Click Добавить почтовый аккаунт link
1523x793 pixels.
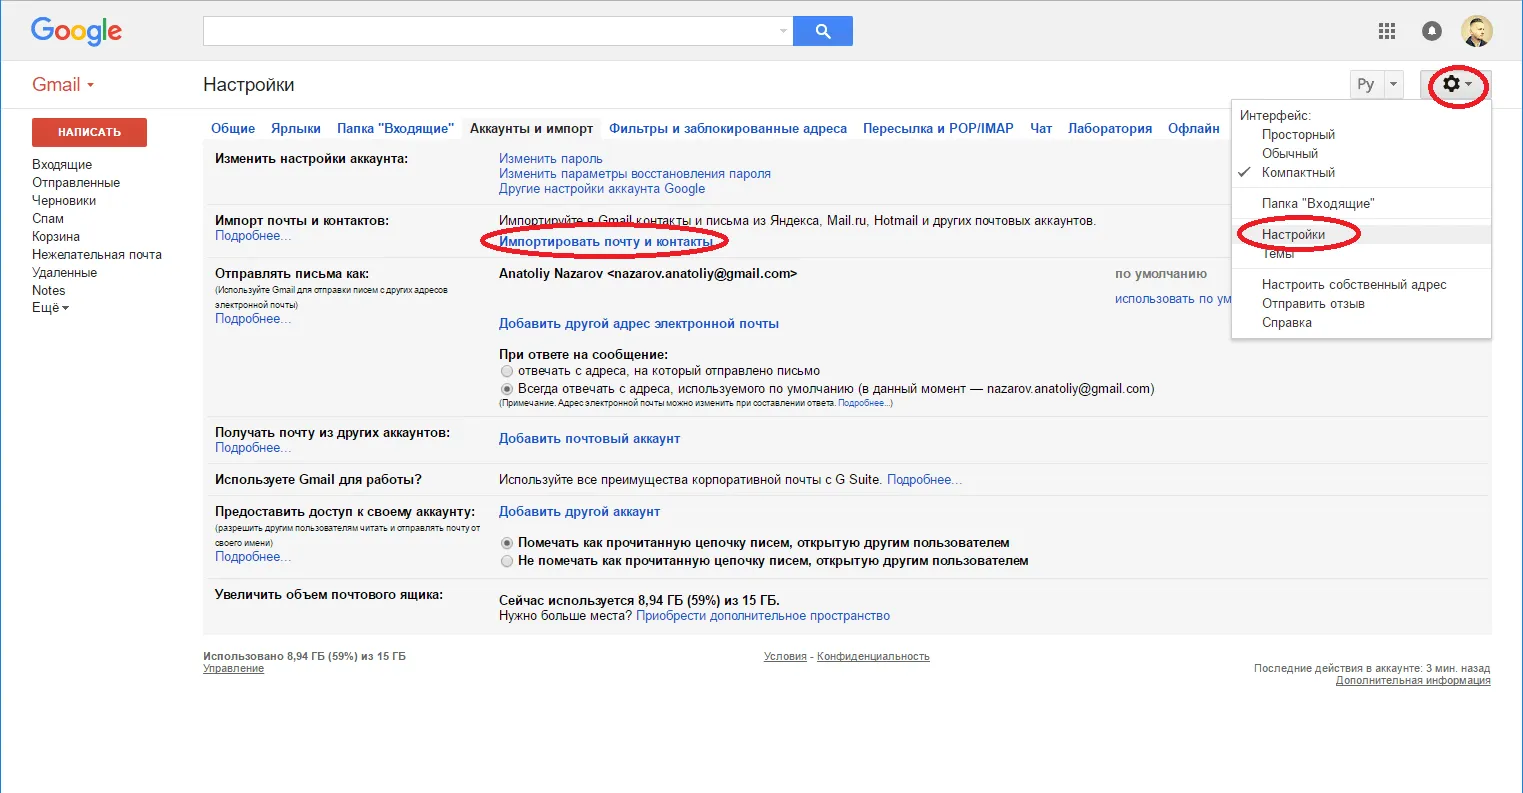click(x=589, y=438)
